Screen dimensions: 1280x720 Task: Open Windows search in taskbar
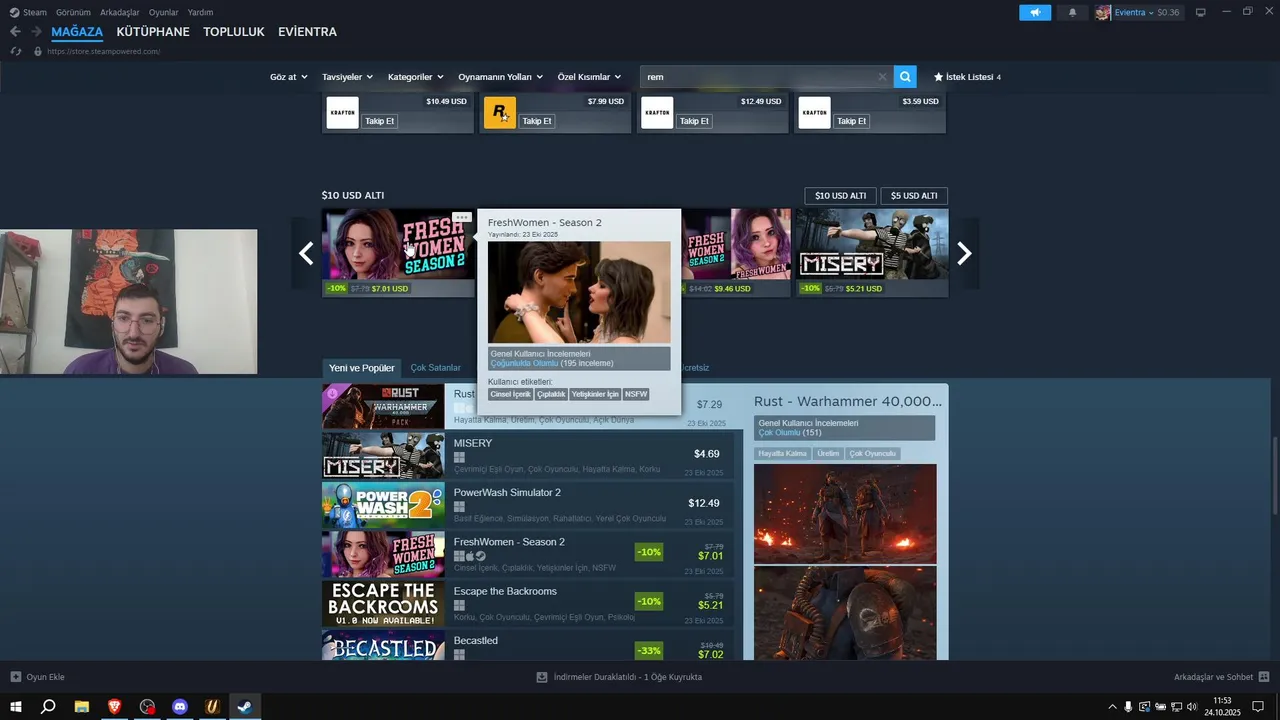pos(48,706)
